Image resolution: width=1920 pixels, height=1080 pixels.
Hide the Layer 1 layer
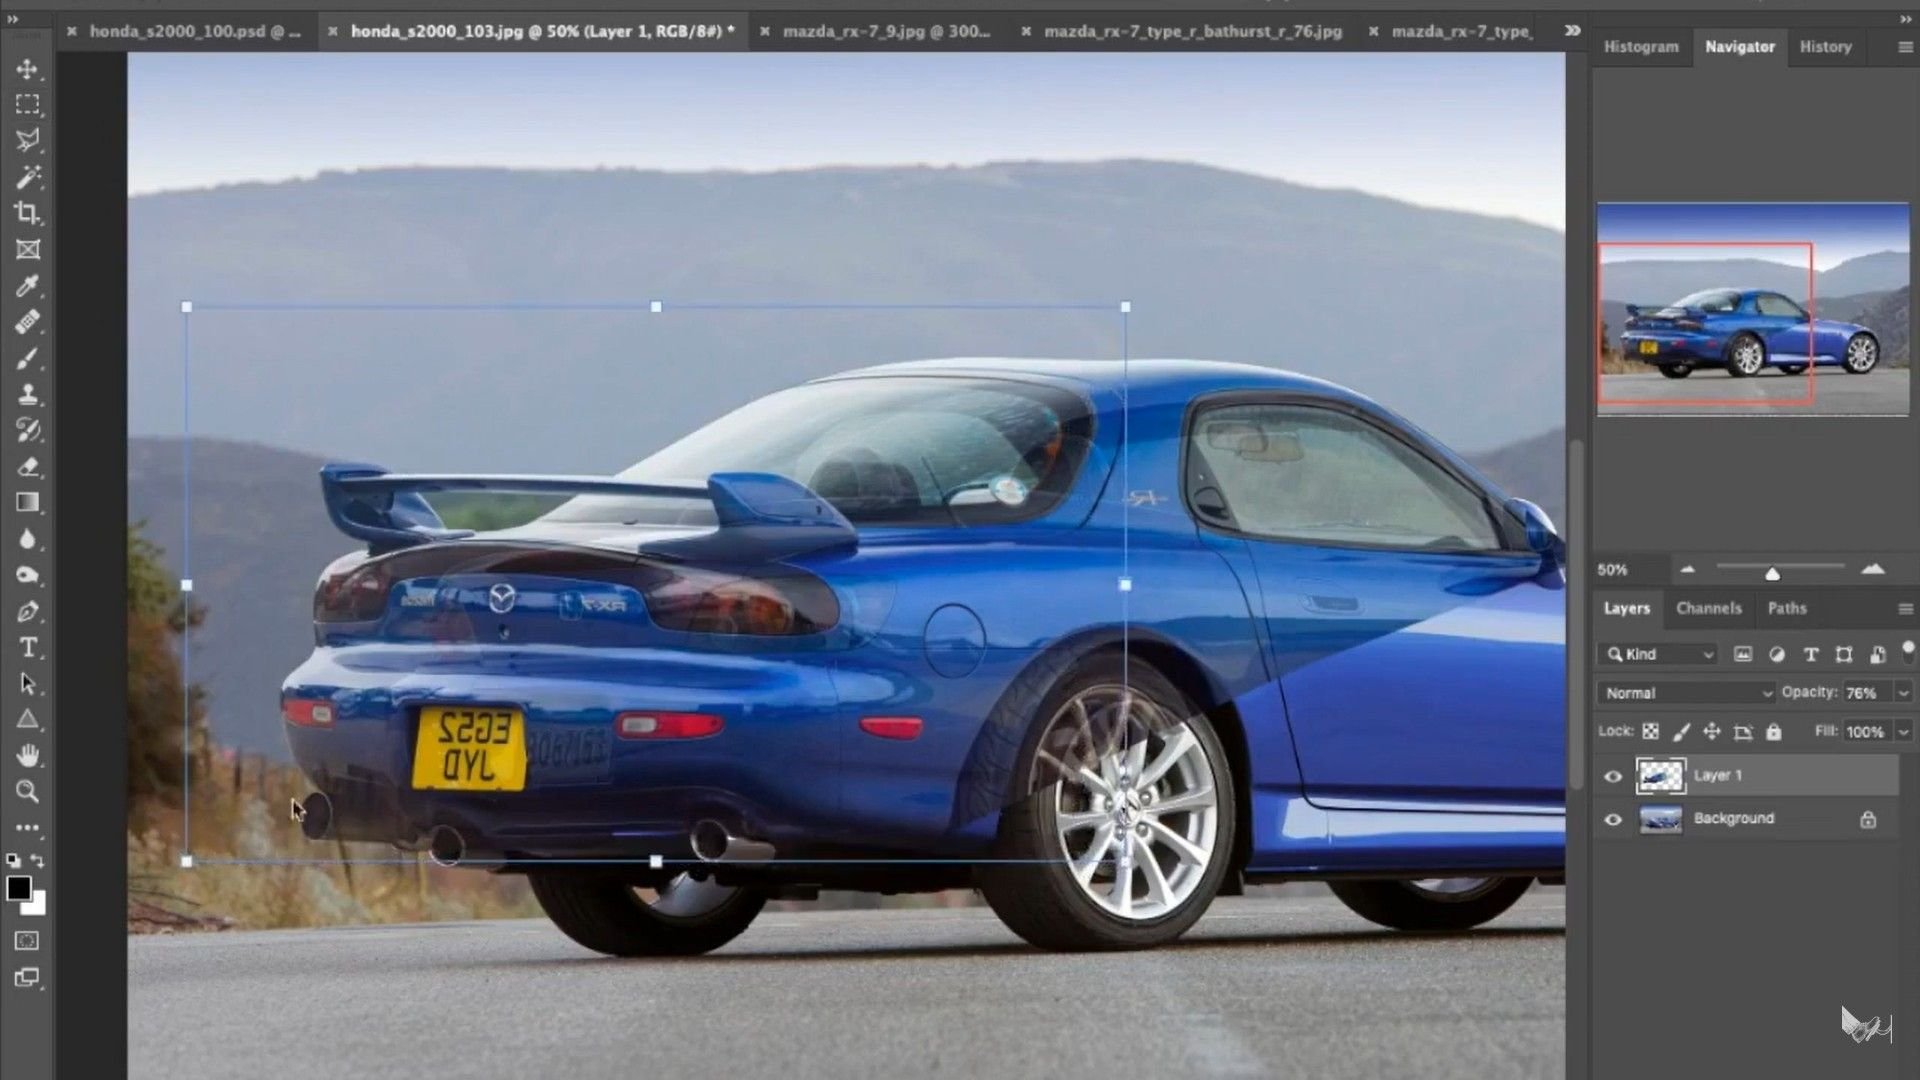pos(1613,776)
